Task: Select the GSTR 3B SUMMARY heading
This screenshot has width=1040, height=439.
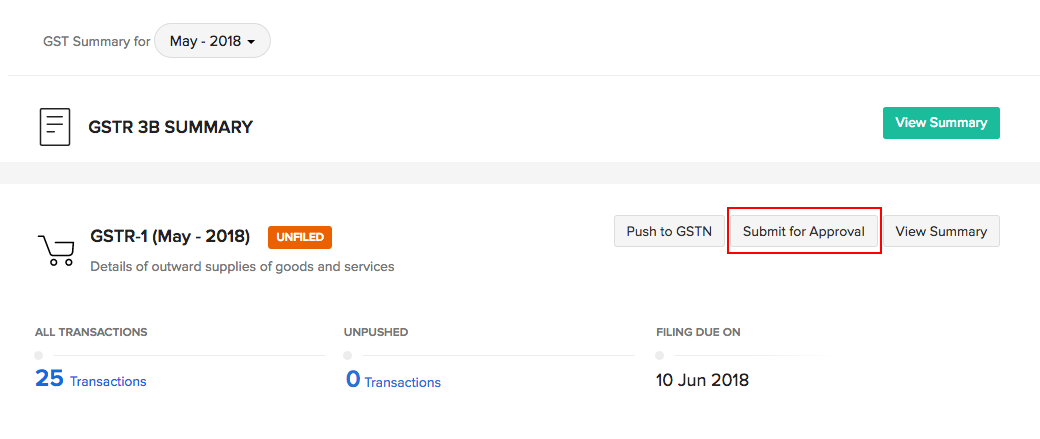Action: click(170, 127)
